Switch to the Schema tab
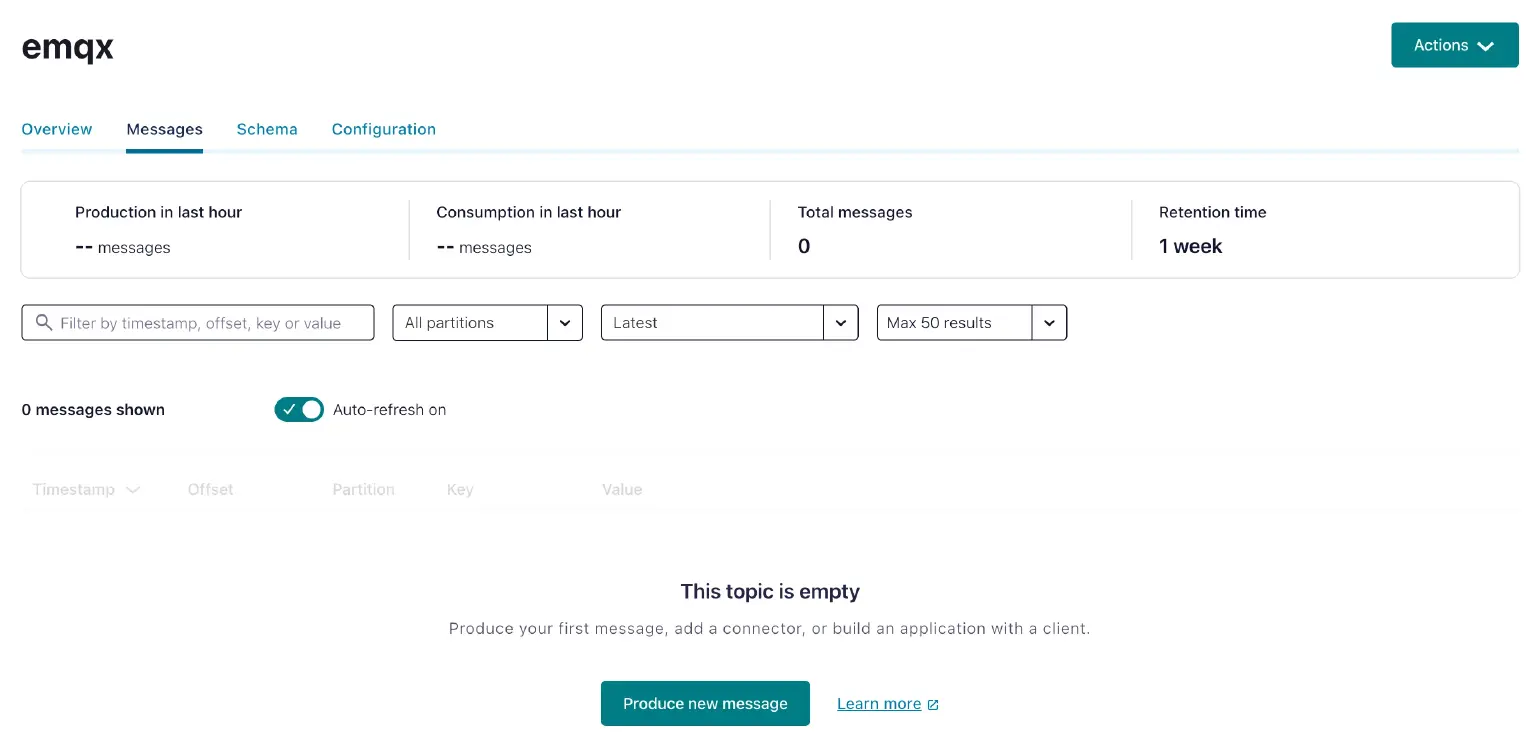 (267, 129)
